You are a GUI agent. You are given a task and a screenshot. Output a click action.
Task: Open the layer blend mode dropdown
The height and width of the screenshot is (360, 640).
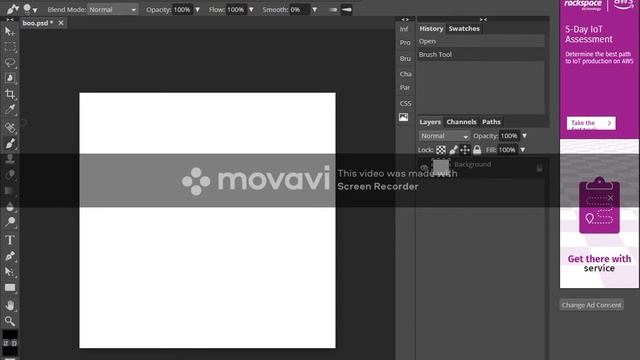(x=444, y=136)
